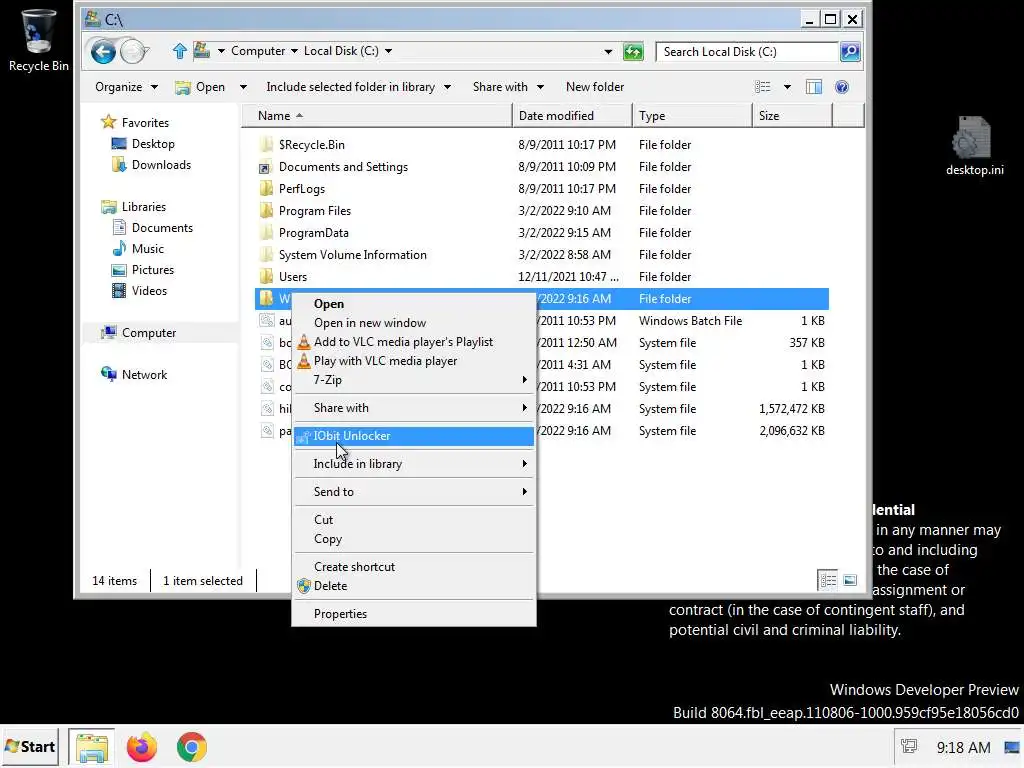This screenshot has height=768, width=1024.
Task: Switch to large icons view in status bar
Action: (850, 580)
